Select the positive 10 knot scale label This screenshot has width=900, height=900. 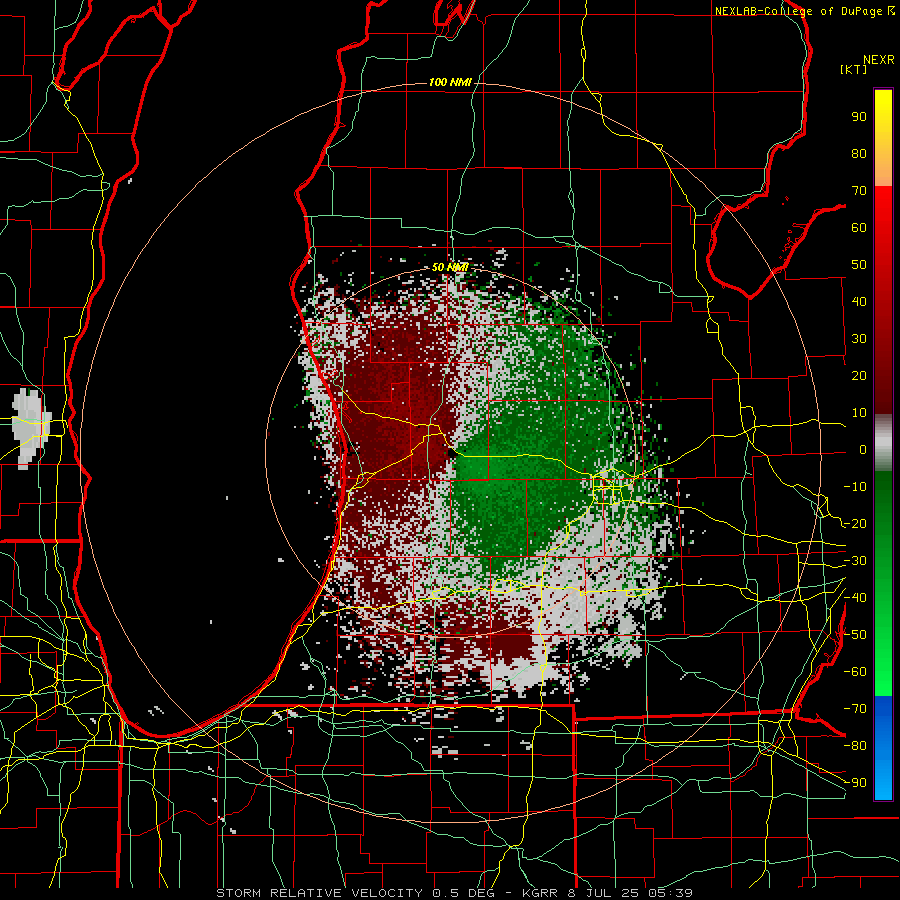(859, 413)
